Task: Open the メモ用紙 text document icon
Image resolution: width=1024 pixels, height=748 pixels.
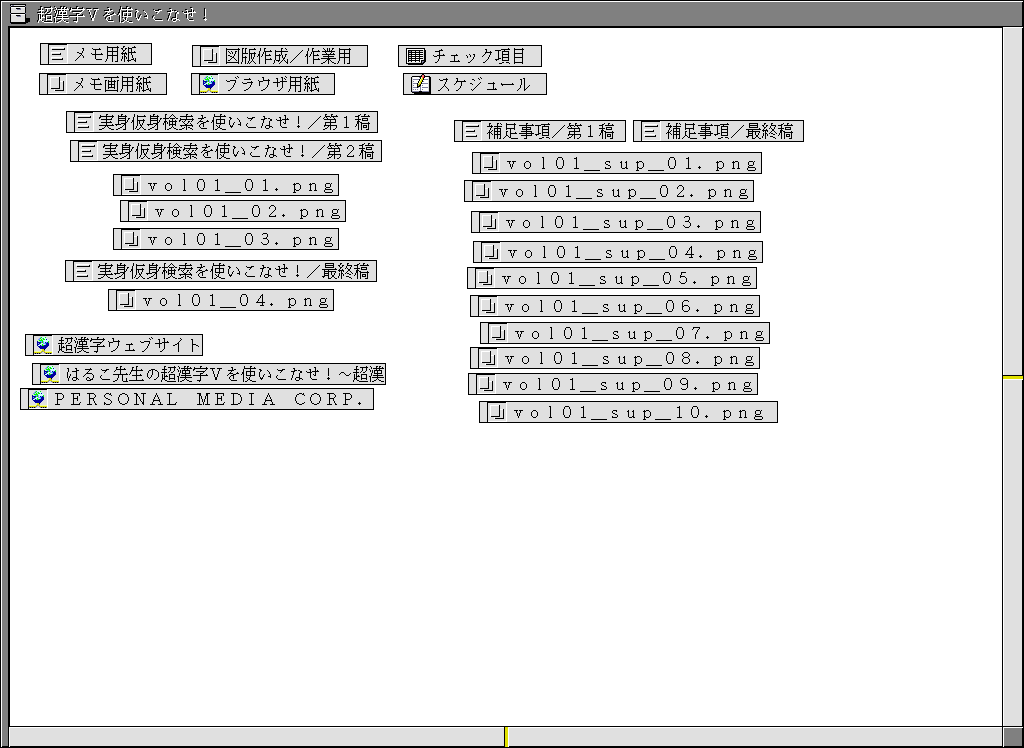Action: click(x=59, y=55)
